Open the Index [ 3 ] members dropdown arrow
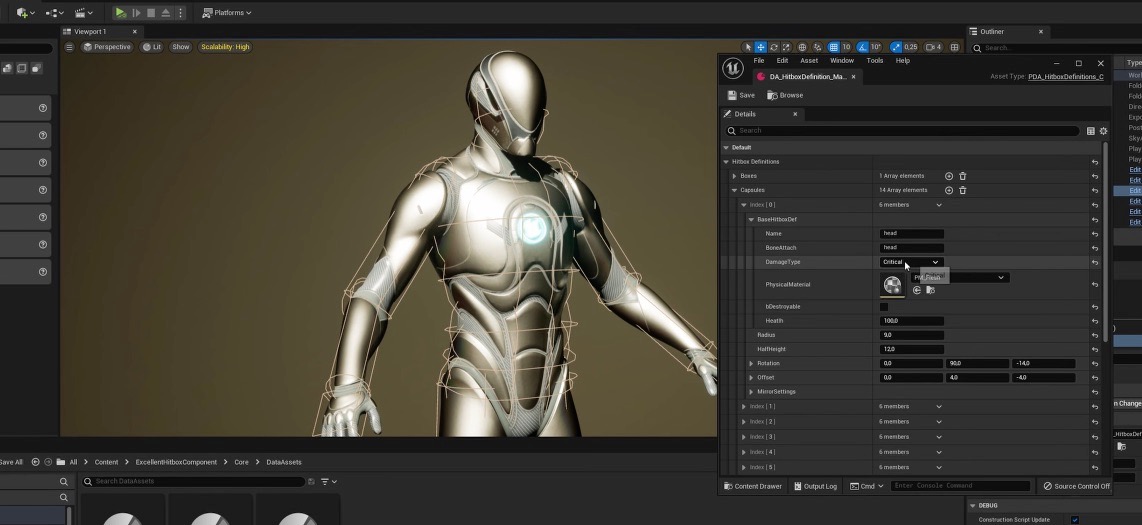Image resolution: width=1142 pixels, height=525 pixels. [939, 437]
